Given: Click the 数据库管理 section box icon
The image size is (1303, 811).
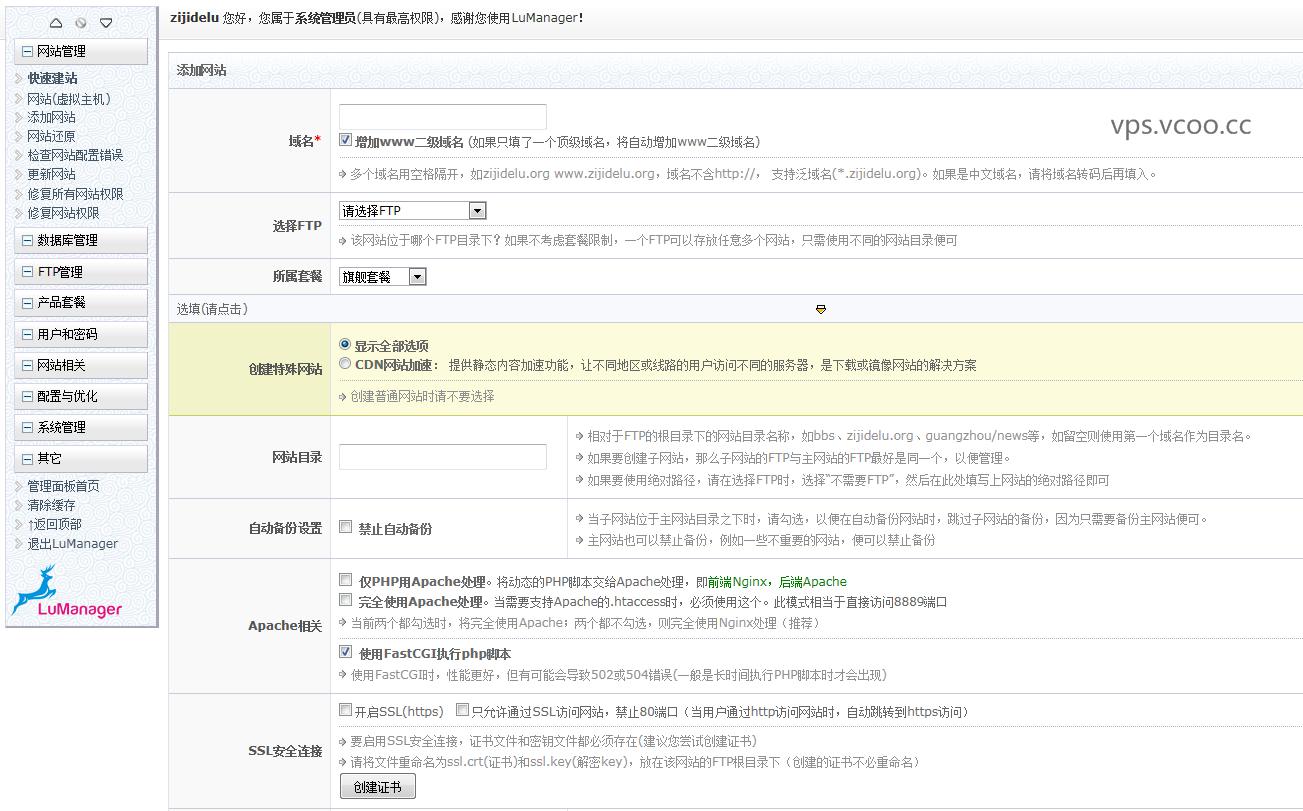Looking at the screenshot, I should tap(28, 240).
